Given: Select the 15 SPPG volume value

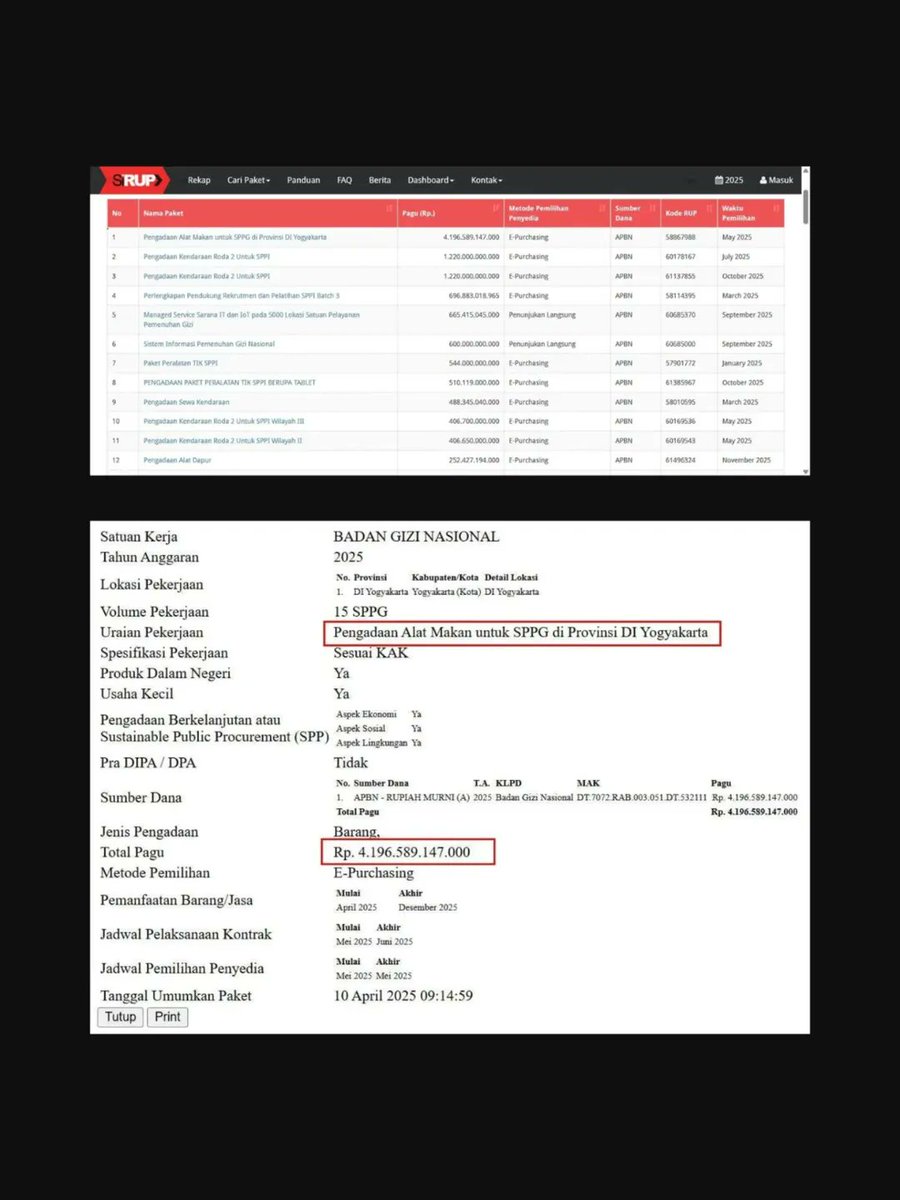Looking at the screenshot, I should [x=362, y=612].
